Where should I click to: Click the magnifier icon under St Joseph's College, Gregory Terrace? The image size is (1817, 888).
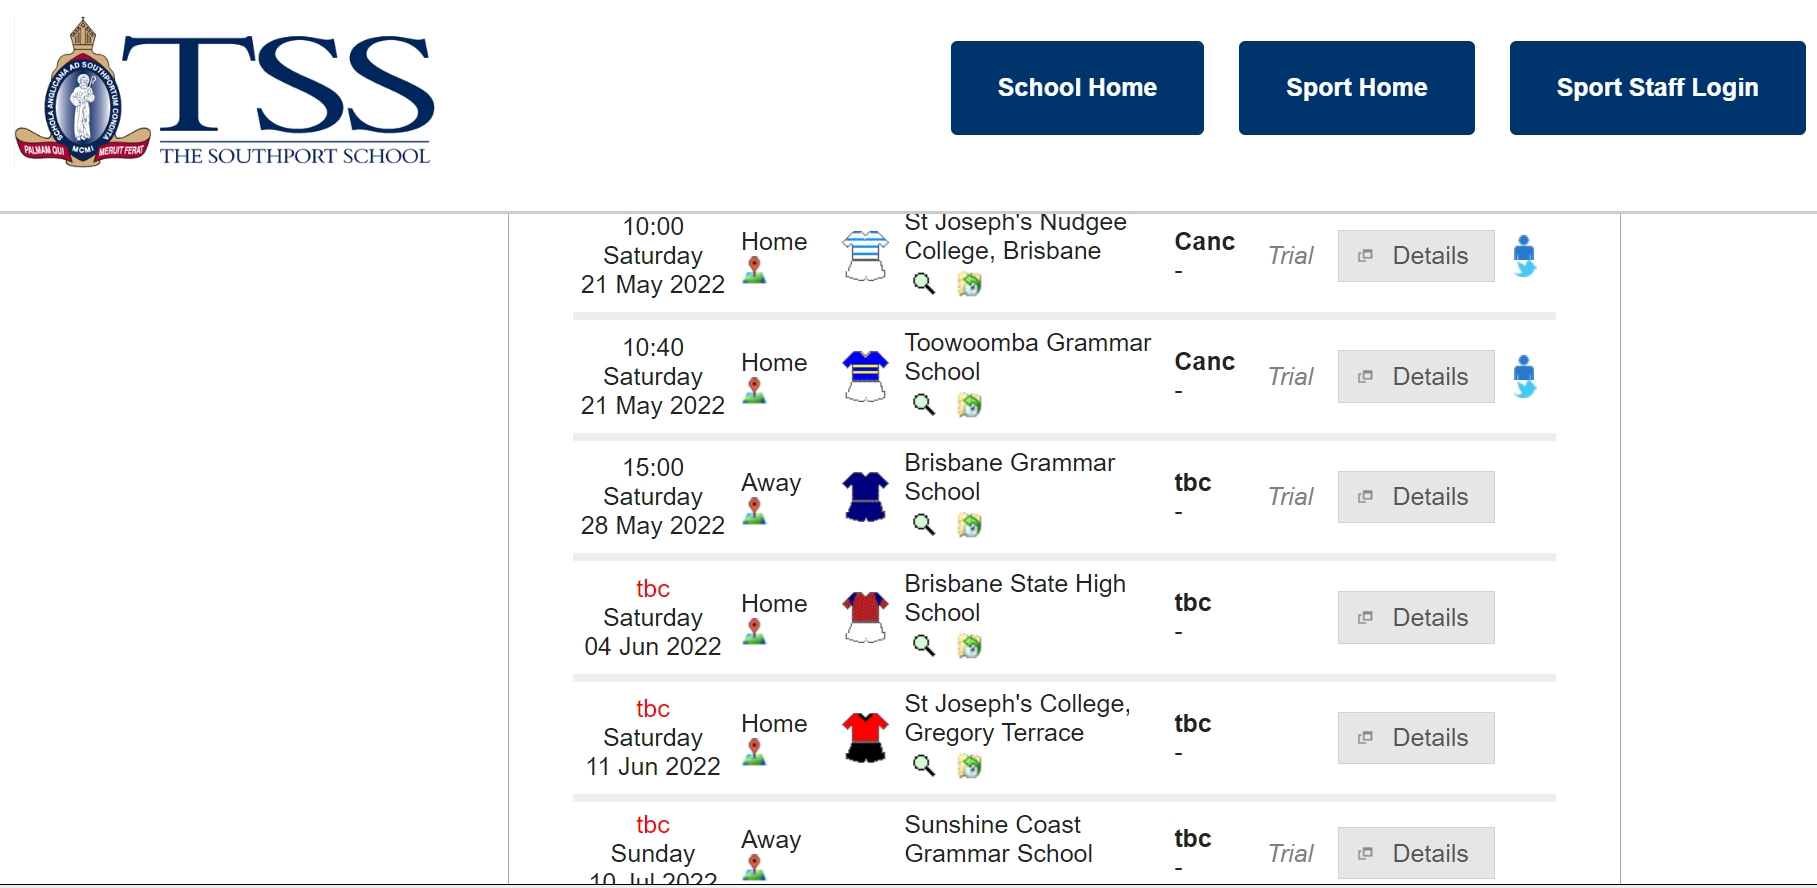coord(924,766)
